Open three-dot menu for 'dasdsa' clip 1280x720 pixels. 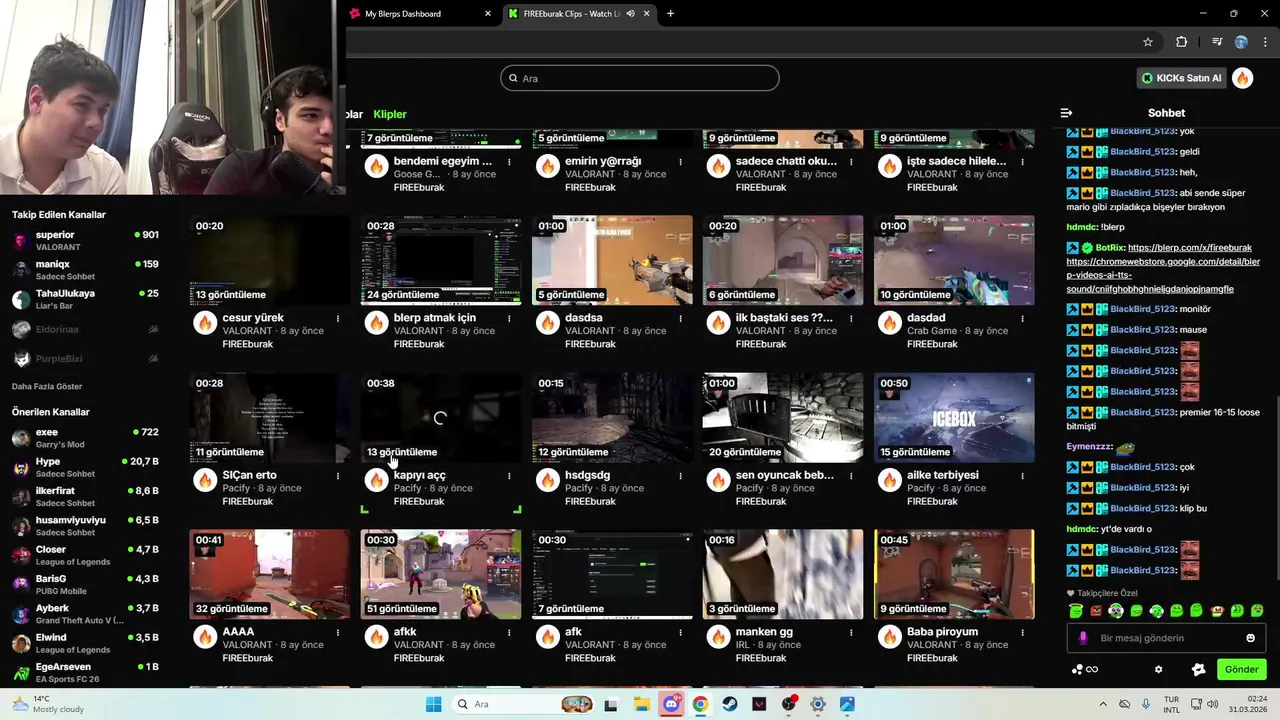pyautogui.click(x=680, y=319)
